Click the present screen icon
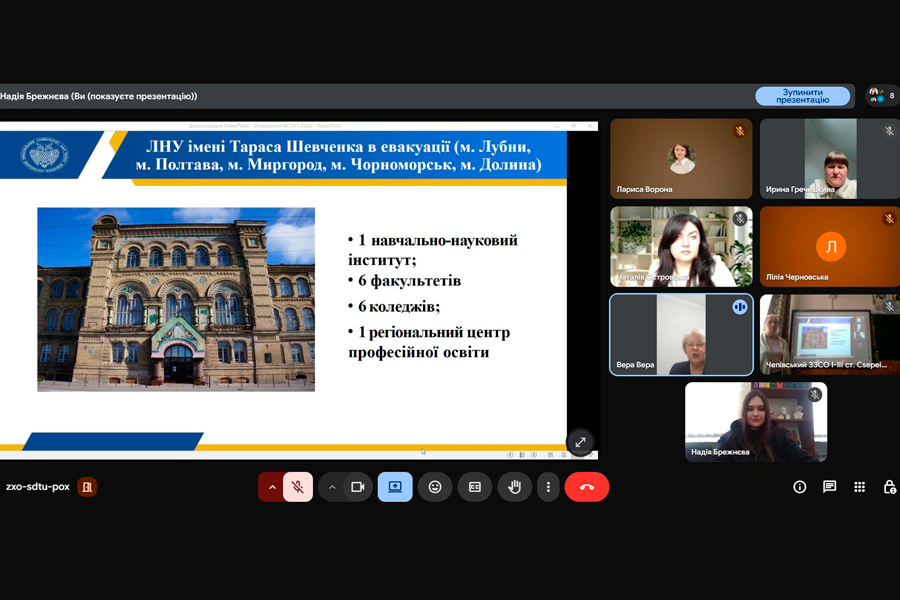900x600 pixels. (x=395, y=487)
